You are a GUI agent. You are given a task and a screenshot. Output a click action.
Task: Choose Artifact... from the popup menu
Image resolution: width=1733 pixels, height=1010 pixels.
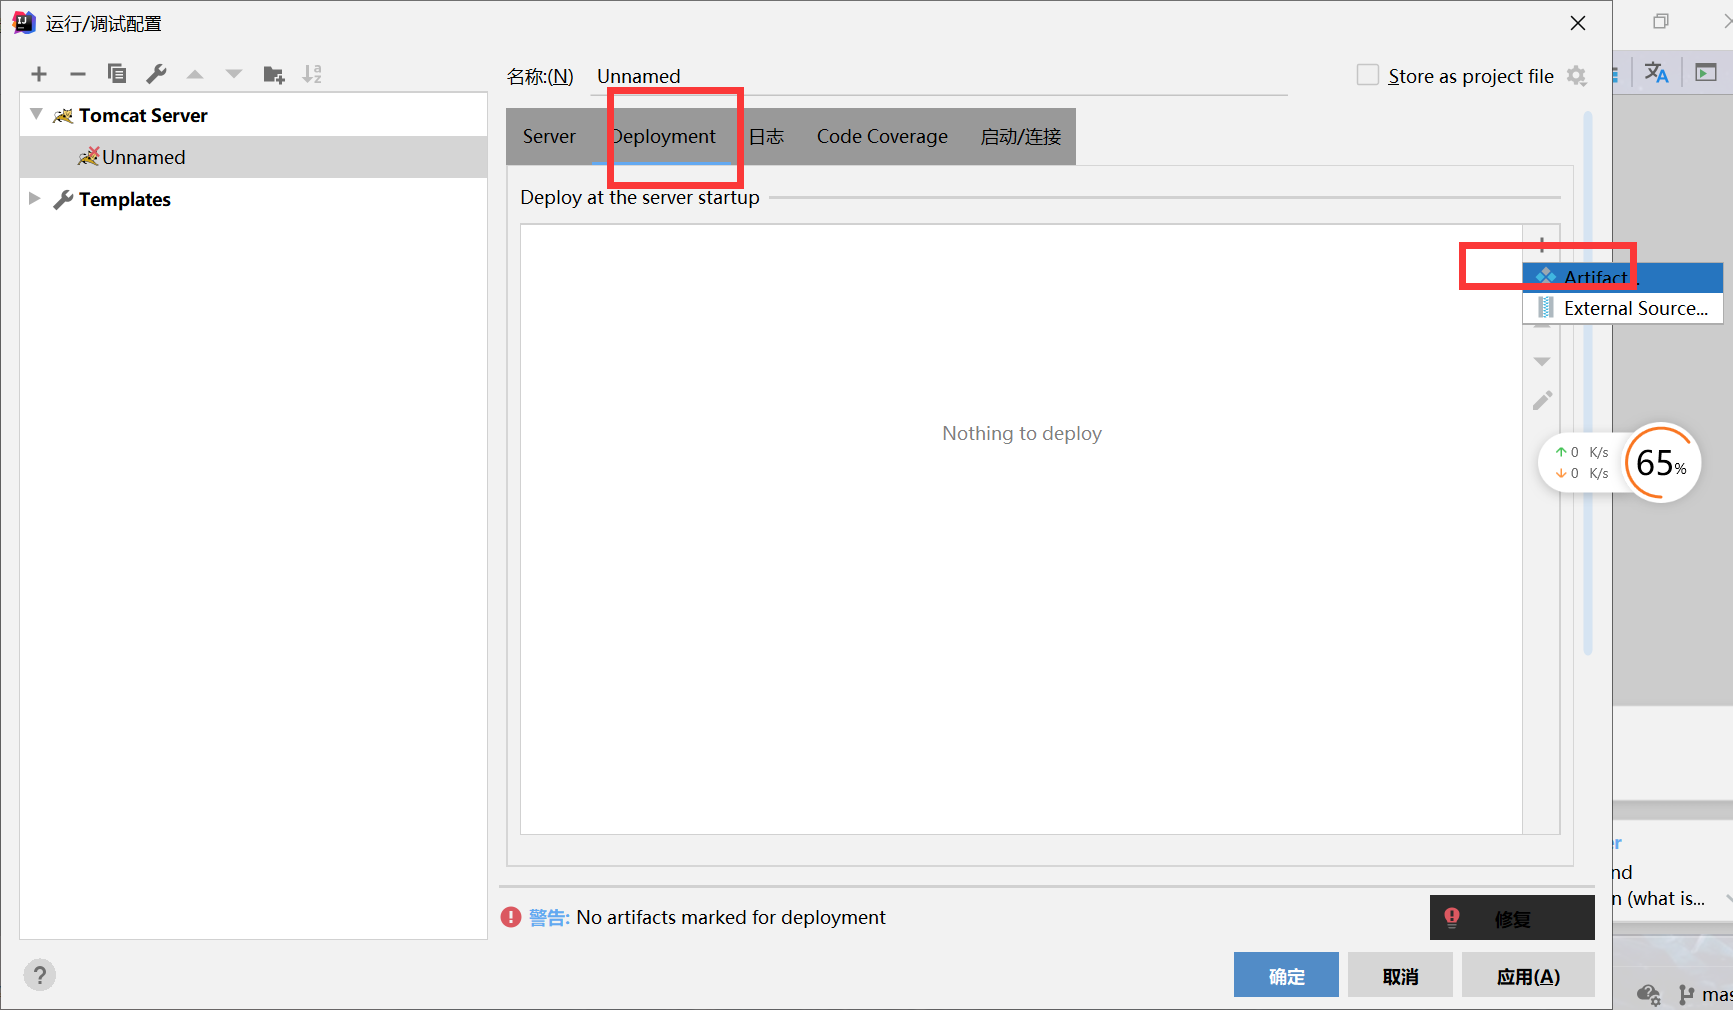click(x=1622, y=277)
